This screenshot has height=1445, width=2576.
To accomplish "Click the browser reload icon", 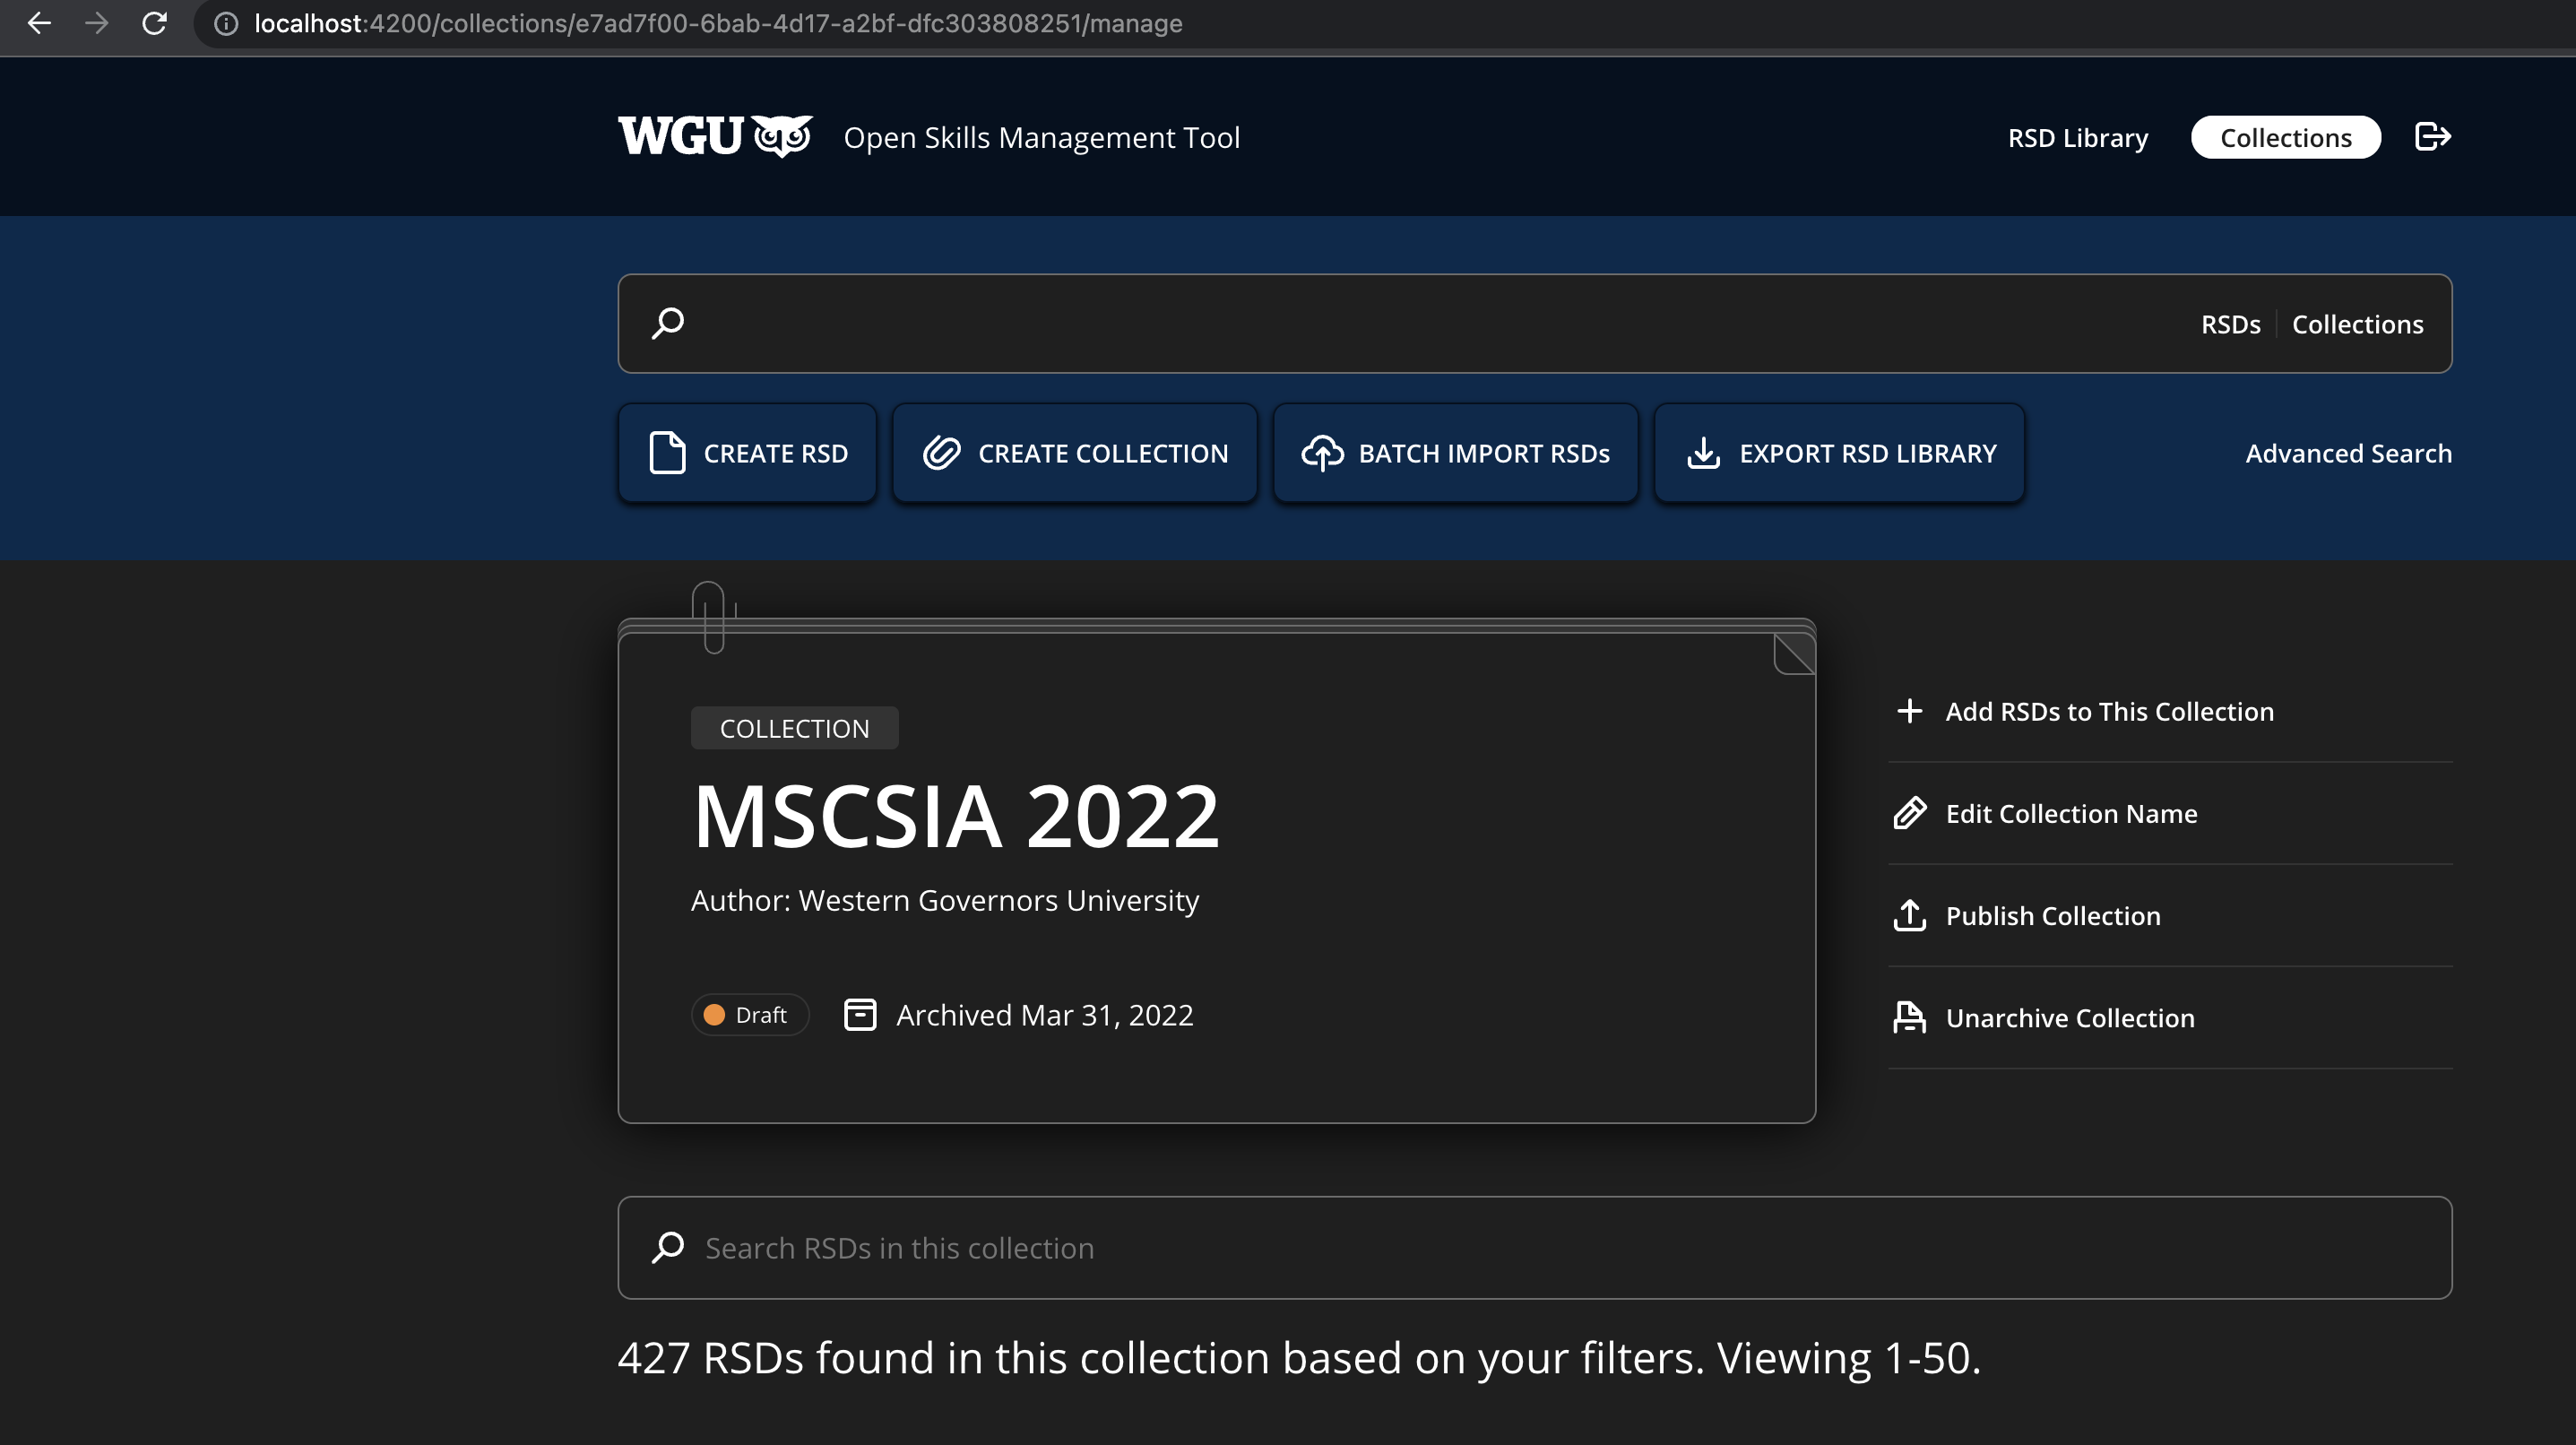I will tap(154, 23).
